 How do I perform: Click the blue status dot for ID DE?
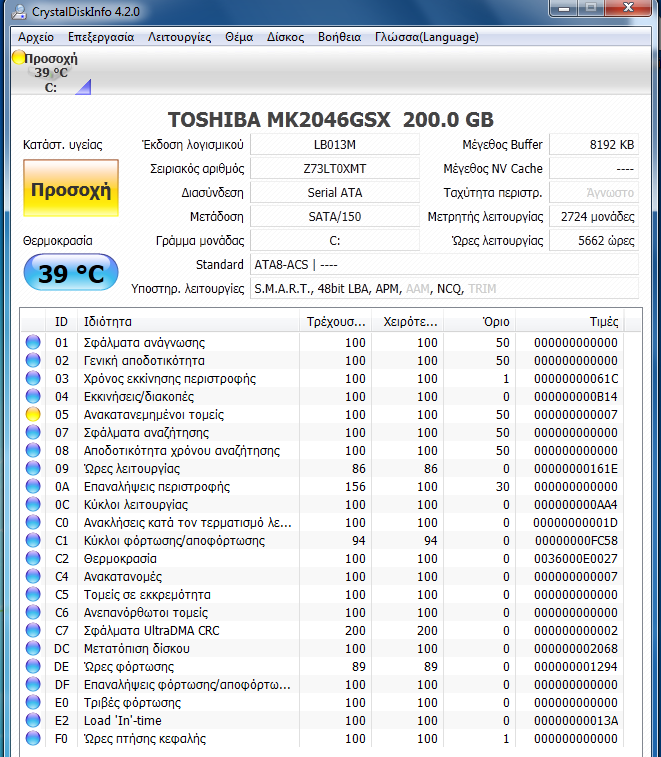pyautogui.click(x=33, y=666)
